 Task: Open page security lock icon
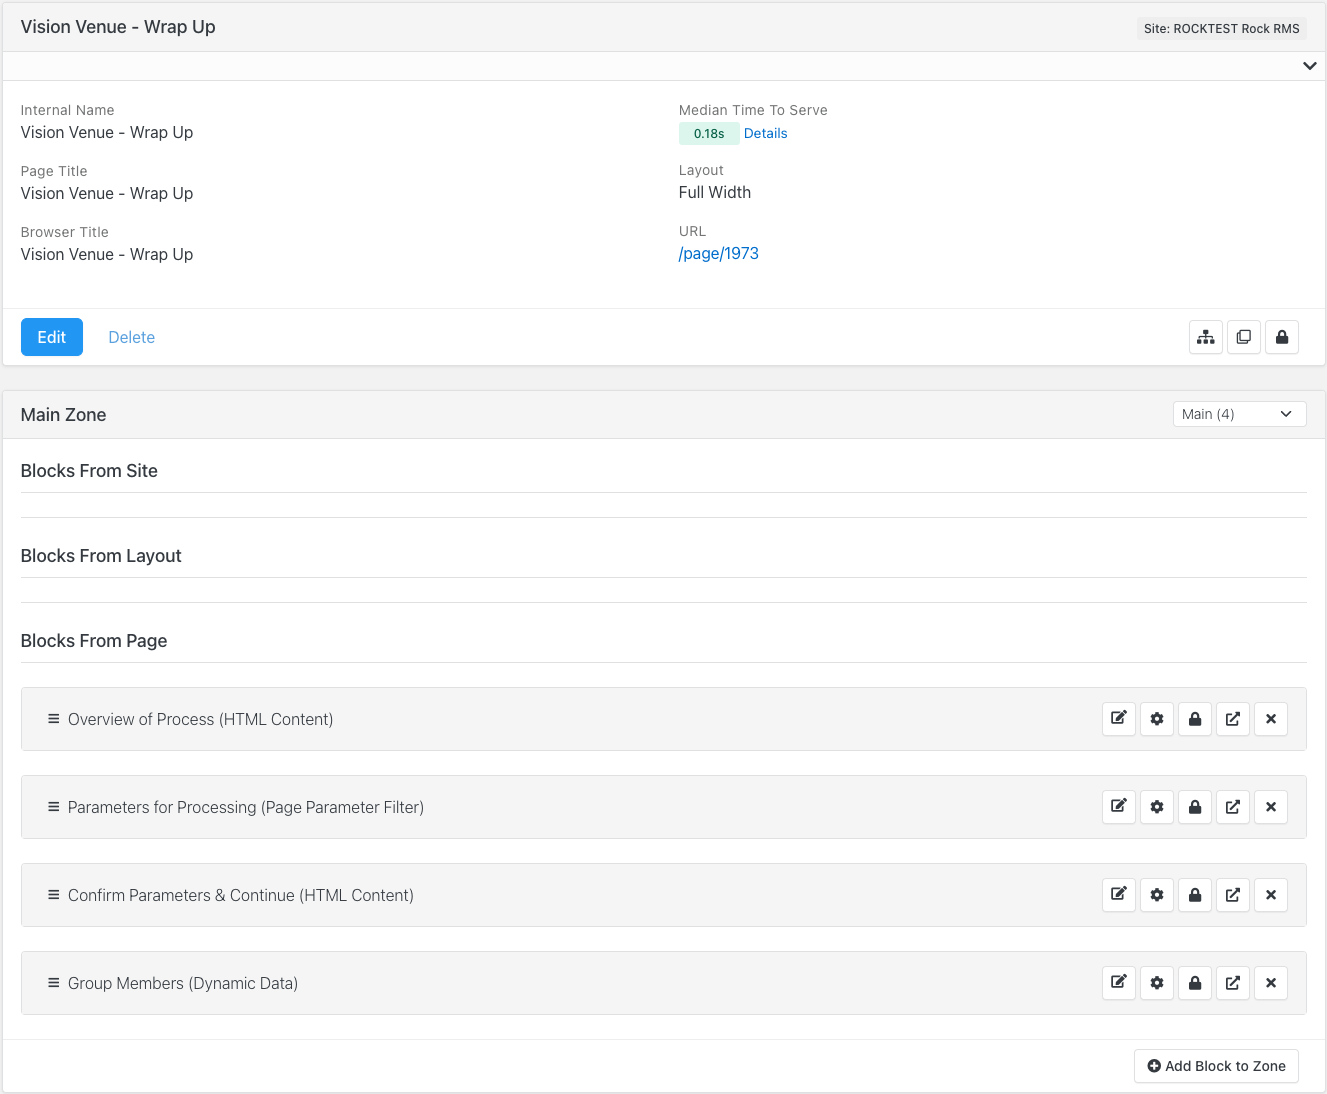tap(1282, 337)
